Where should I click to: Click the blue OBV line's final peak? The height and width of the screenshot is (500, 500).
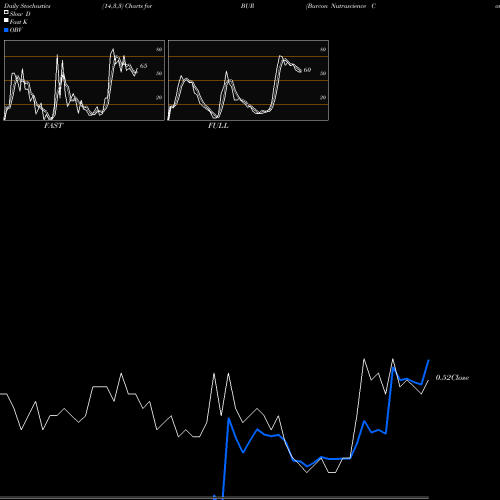(x=428, y=360)
